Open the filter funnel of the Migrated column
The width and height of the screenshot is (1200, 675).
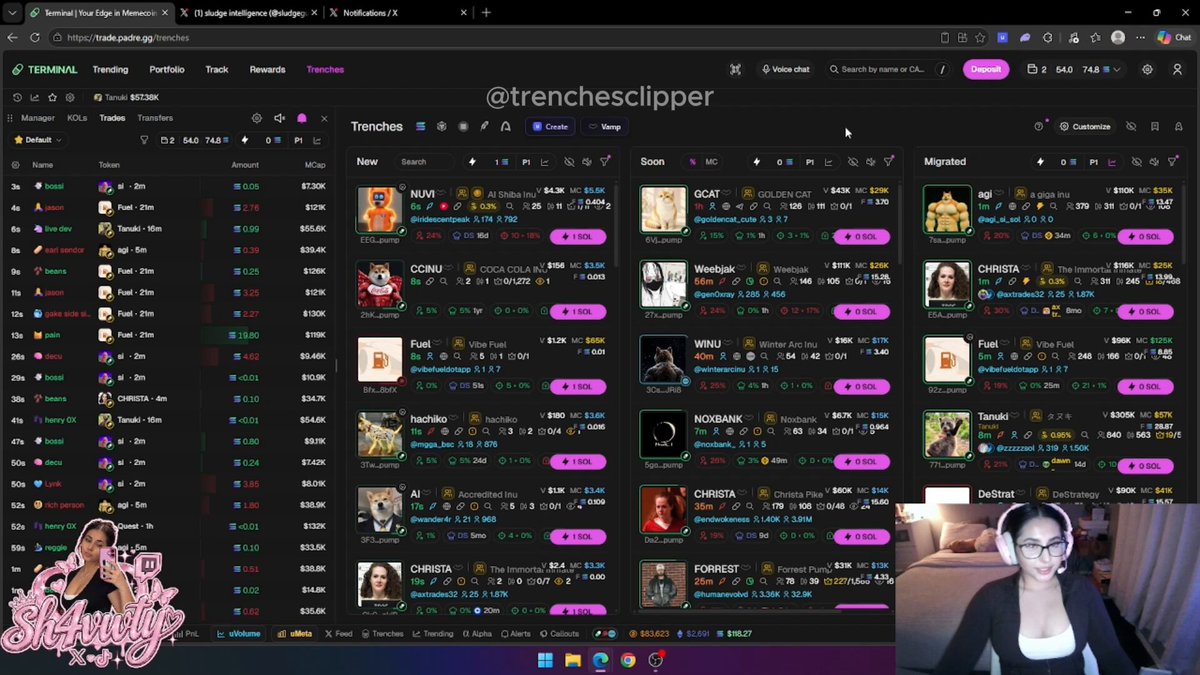[1172, 161]
